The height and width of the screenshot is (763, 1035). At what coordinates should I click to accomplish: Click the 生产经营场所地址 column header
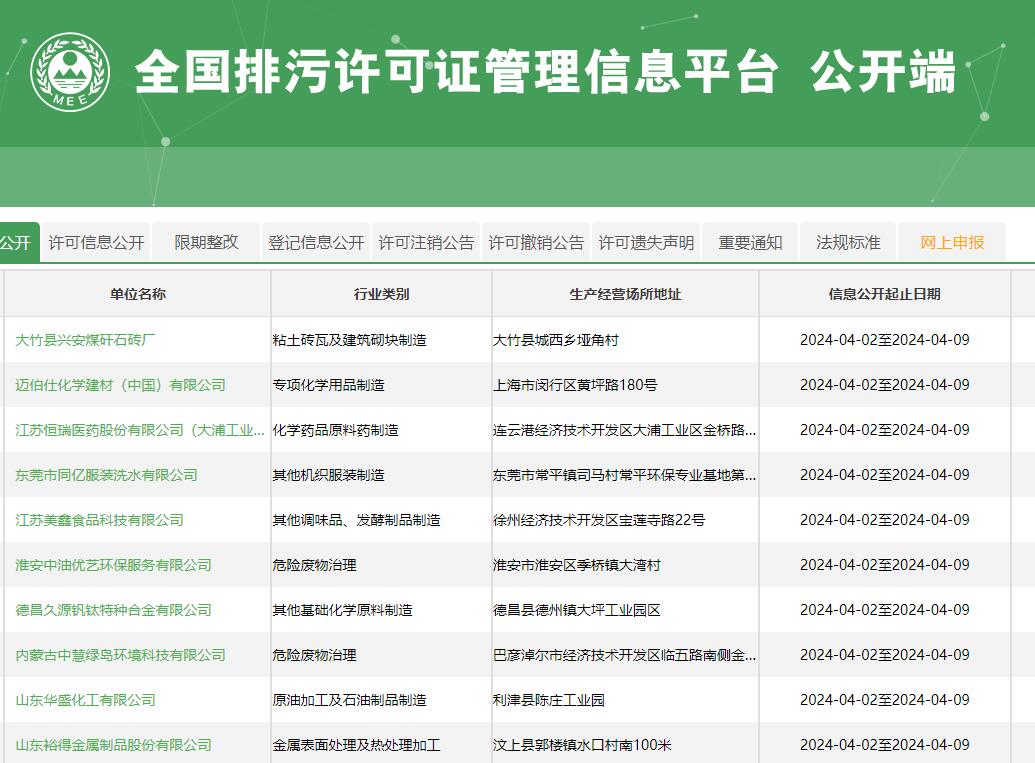(x=625, y=294)
